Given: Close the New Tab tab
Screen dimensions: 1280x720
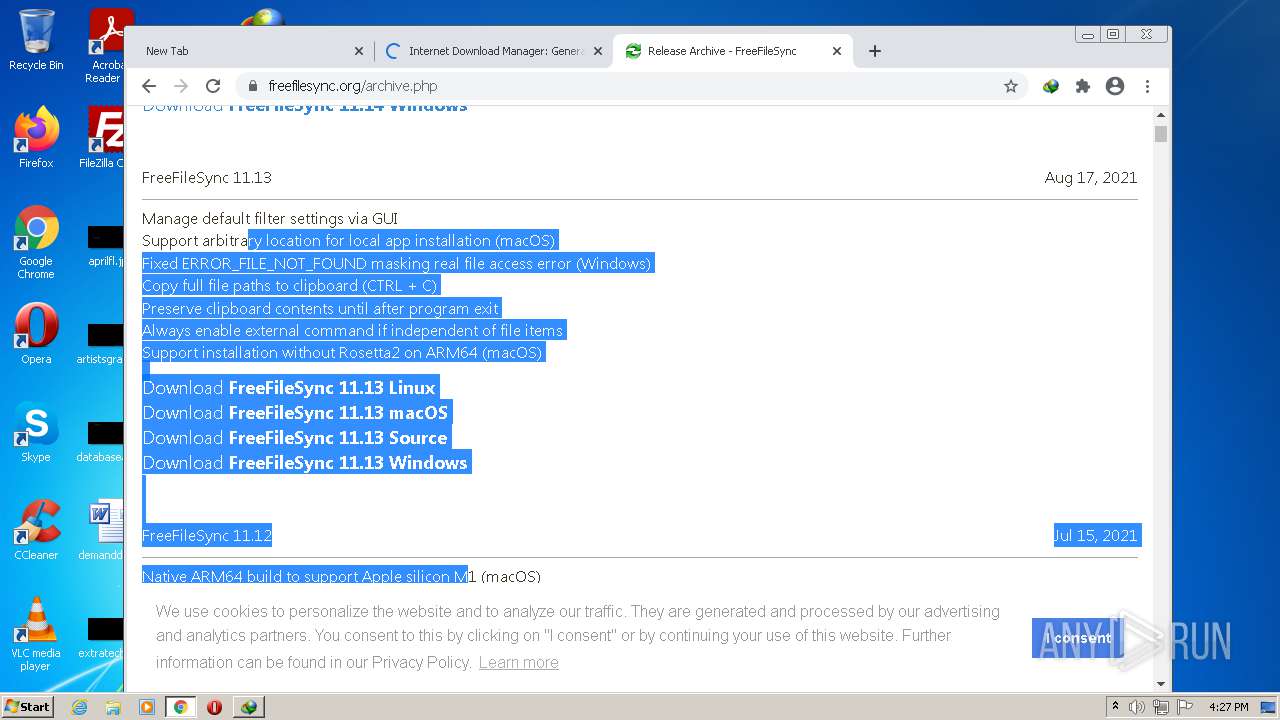Looking at the screenshot, I should coord(360,51).
